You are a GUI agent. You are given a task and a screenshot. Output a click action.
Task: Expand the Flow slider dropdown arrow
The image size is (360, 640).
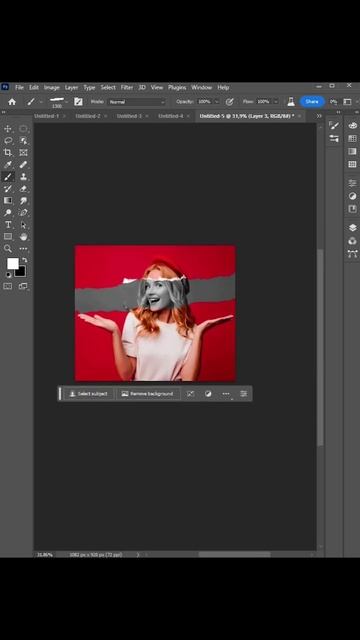pos(276,102)
